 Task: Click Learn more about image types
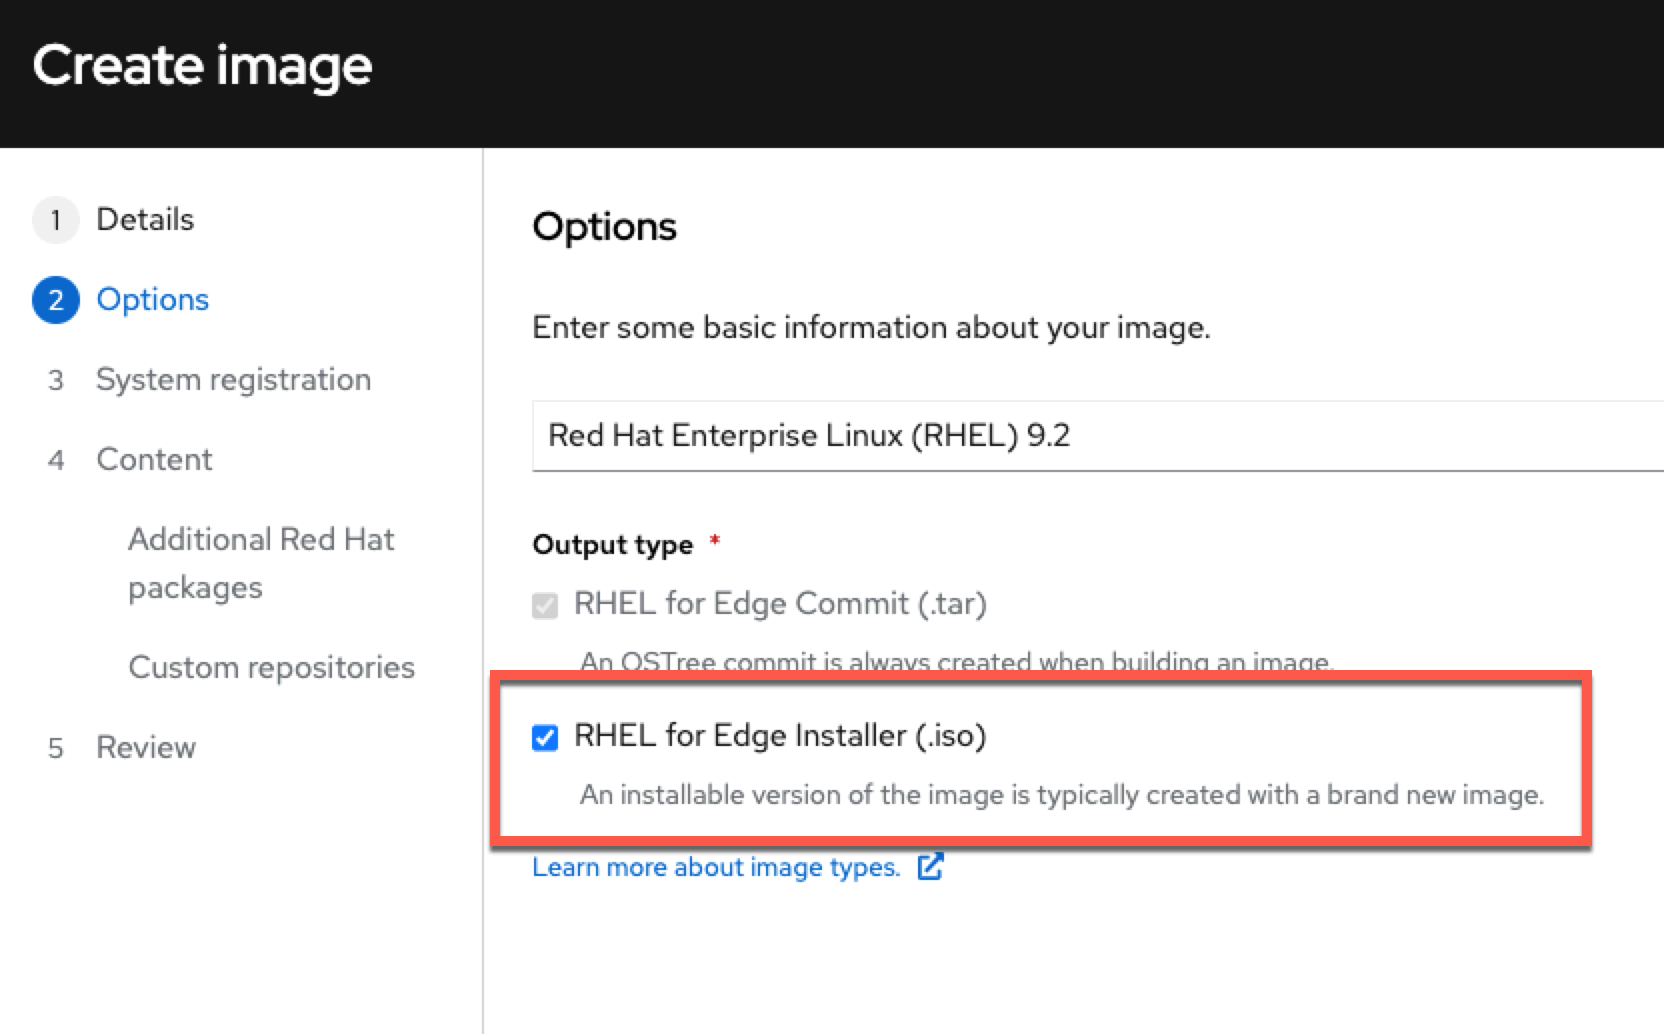716,867
